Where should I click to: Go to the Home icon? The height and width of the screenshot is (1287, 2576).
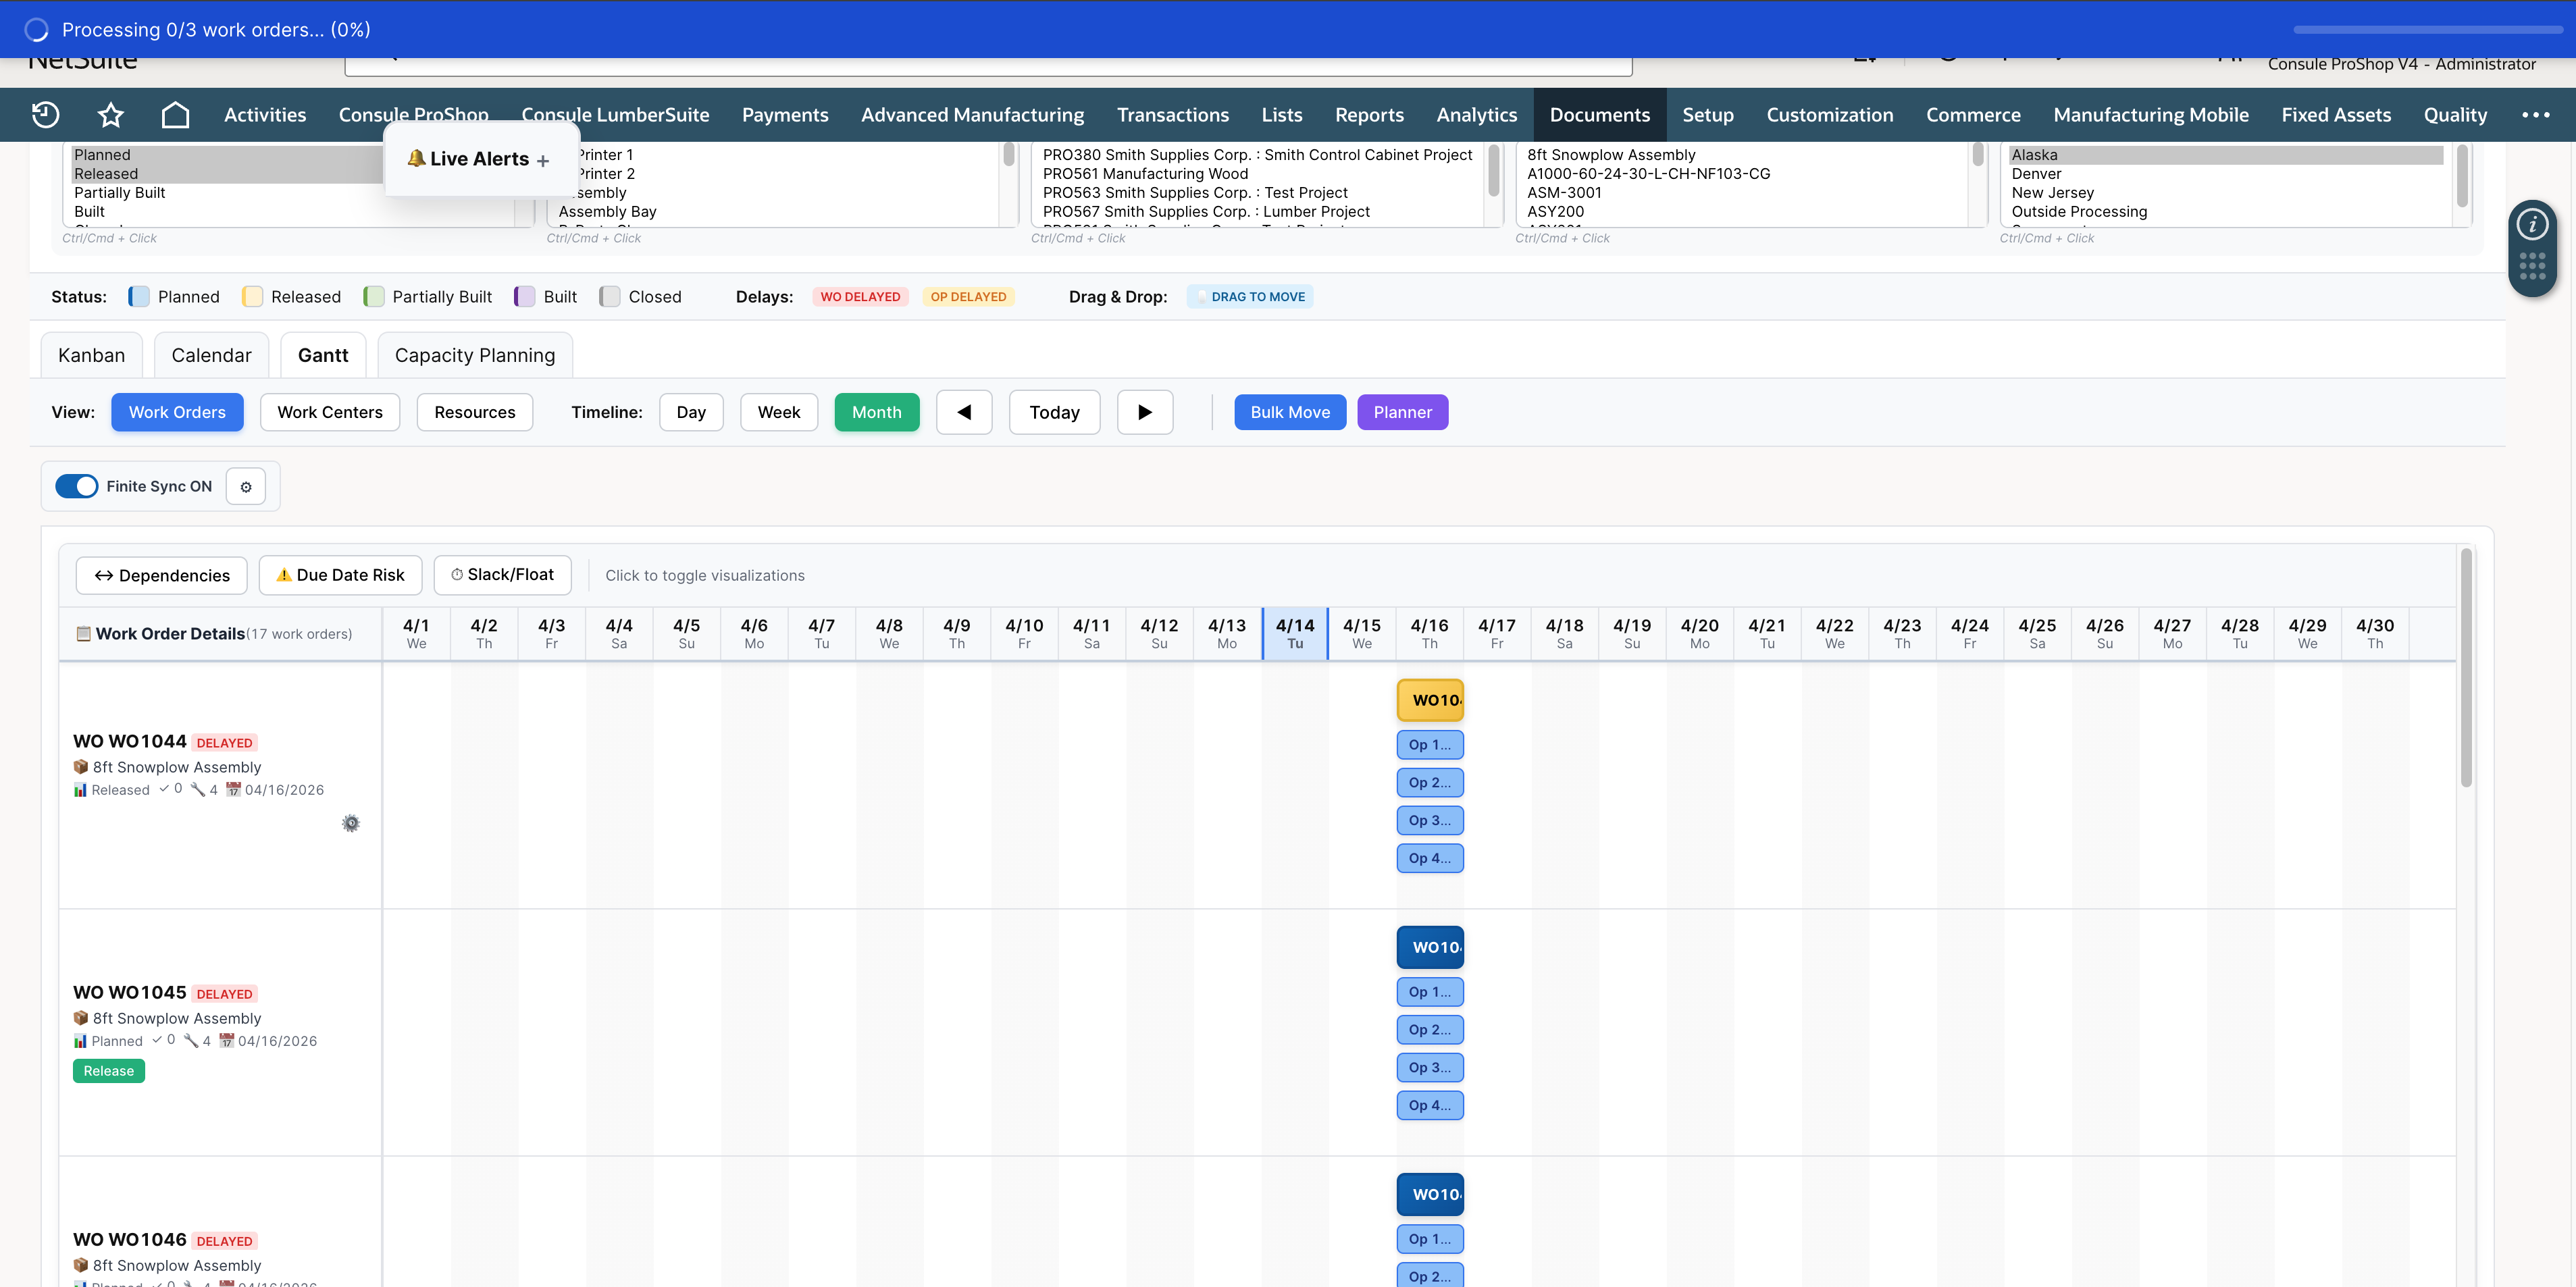175,115
